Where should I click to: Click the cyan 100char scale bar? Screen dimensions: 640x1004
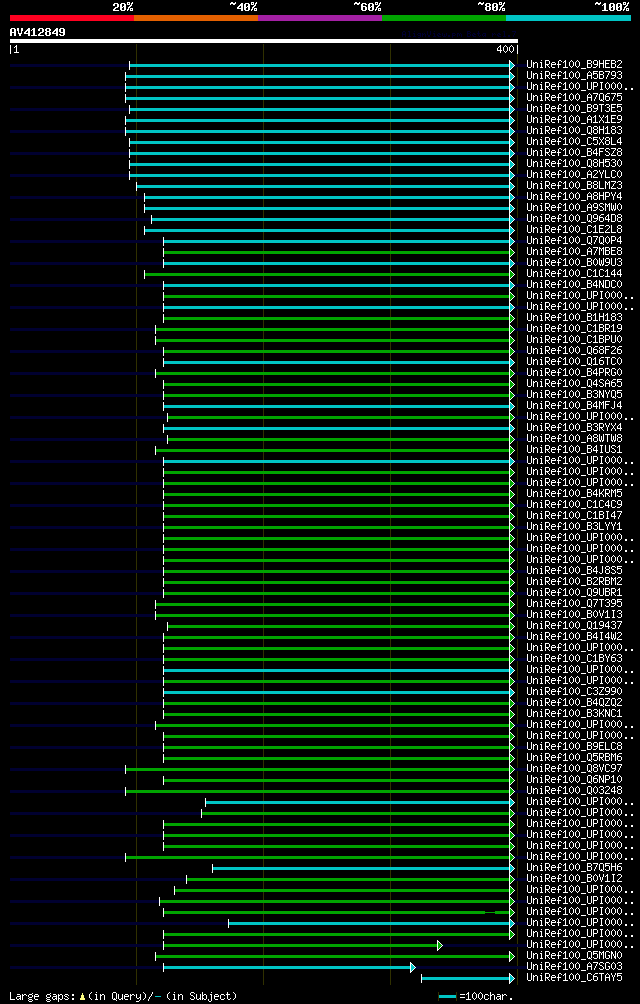[447, 997]
